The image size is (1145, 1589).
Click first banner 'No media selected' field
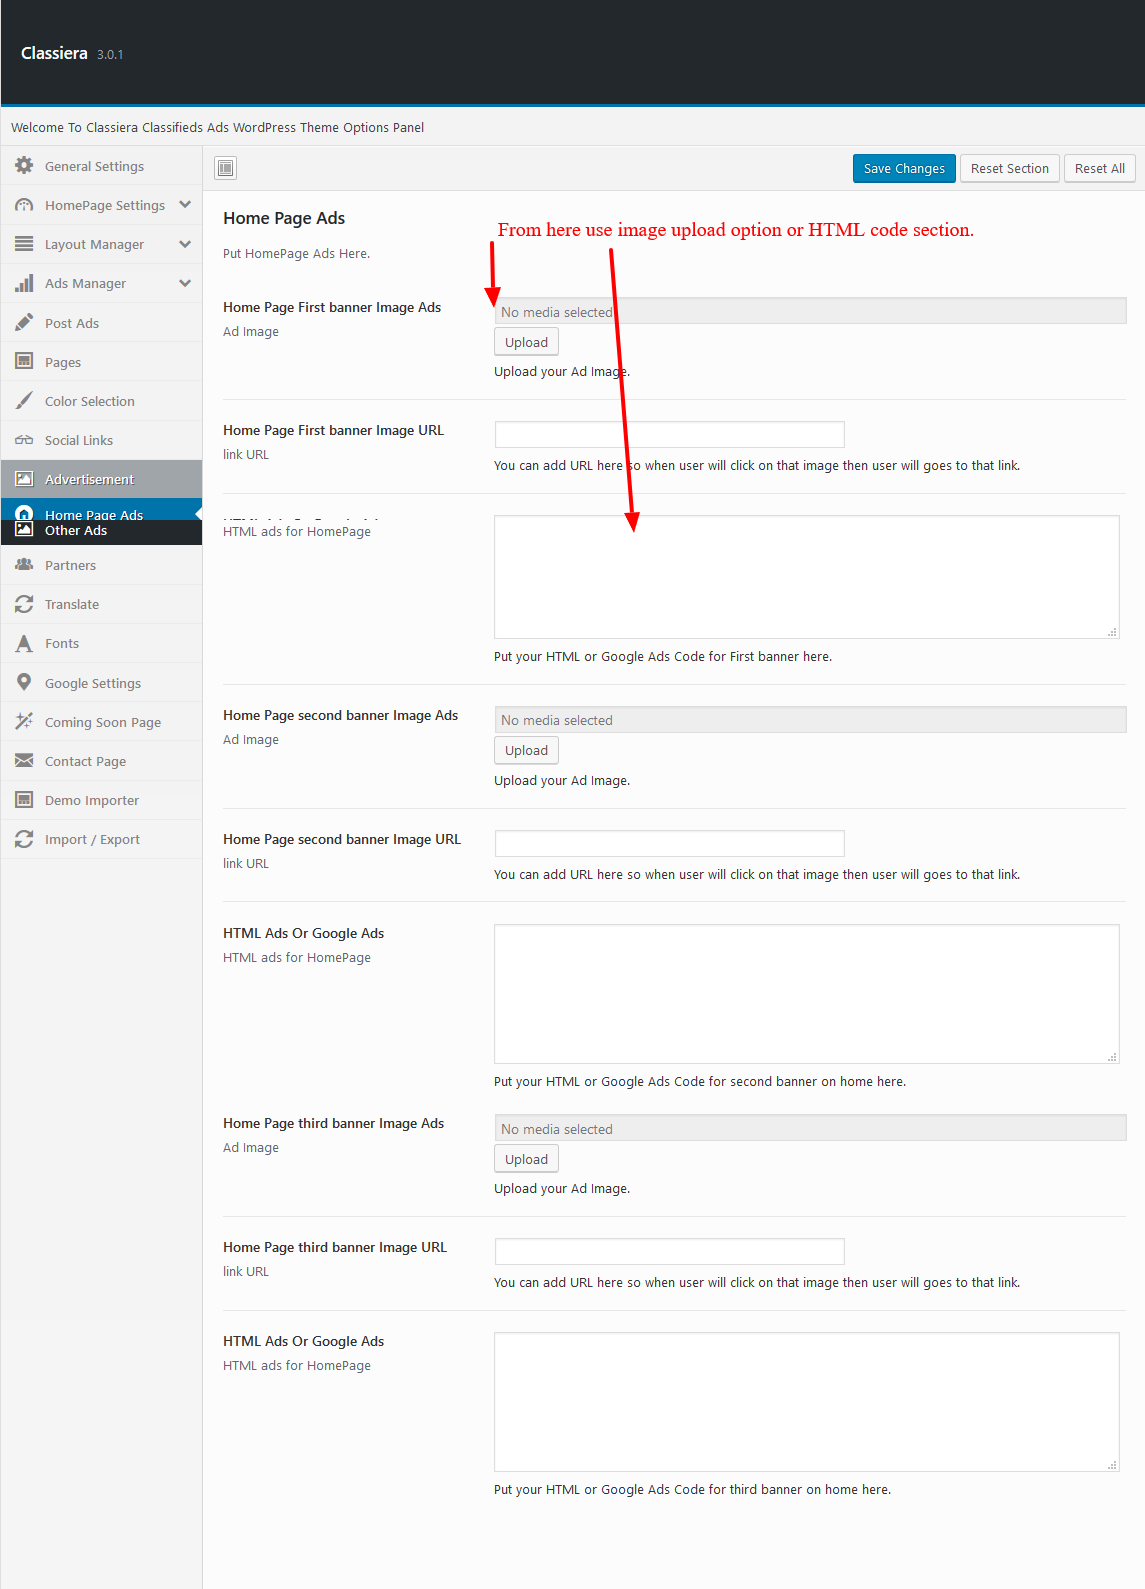(810, 311)
